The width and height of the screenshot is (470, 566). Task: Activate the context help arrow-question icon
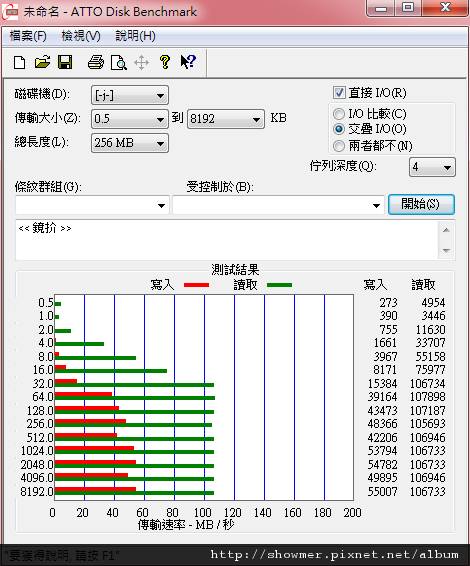pyautogui.click(x=188, y=62)
